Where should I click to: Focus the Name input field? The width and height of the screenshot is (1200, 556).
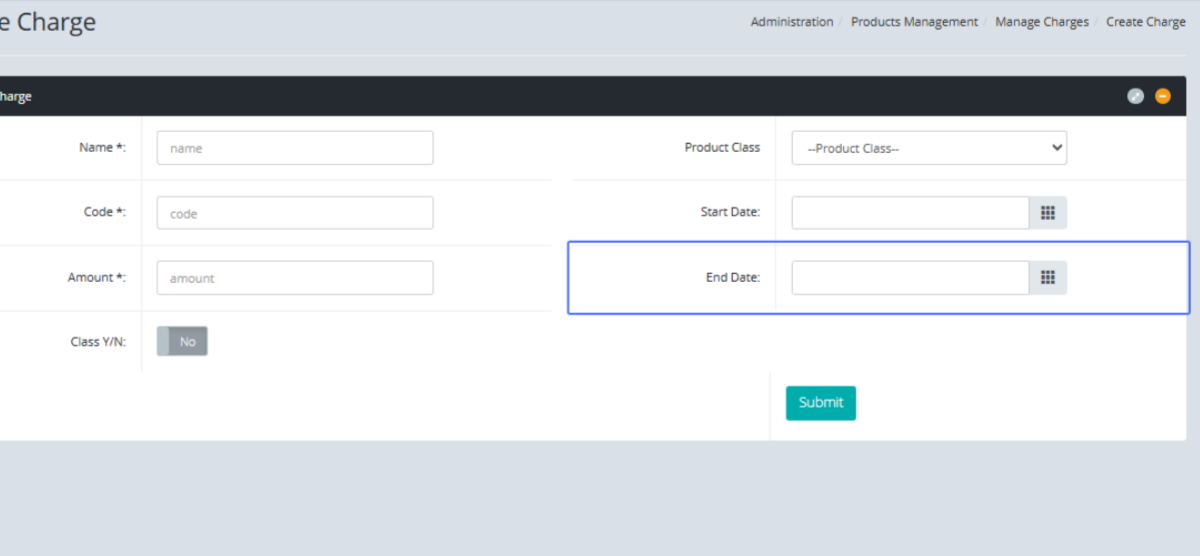(x=295, y=148)
